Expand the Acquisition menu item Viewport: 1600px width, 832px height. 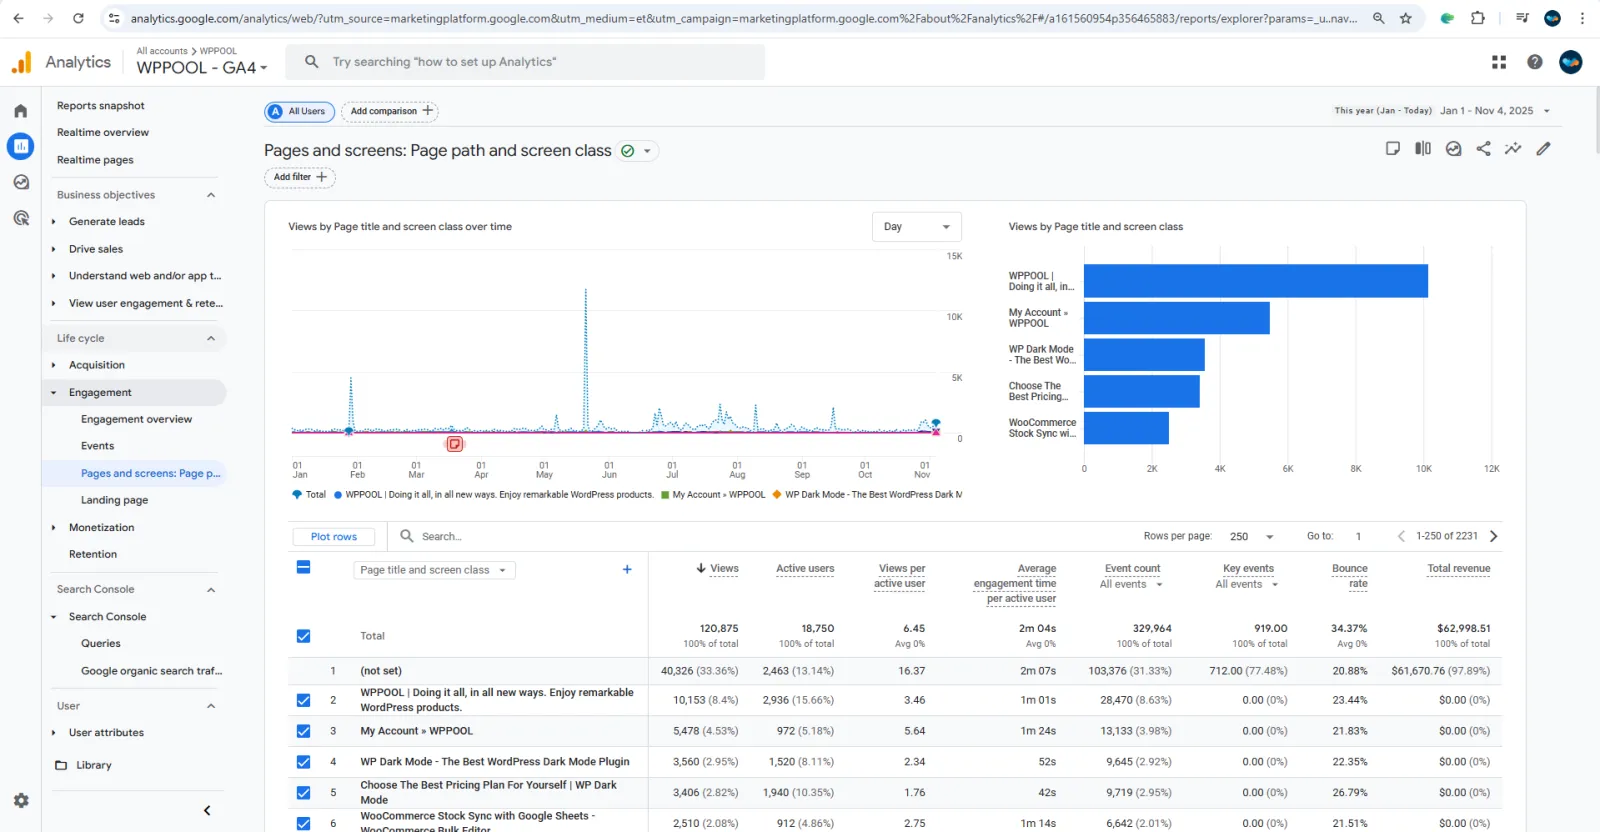[97, 365]
